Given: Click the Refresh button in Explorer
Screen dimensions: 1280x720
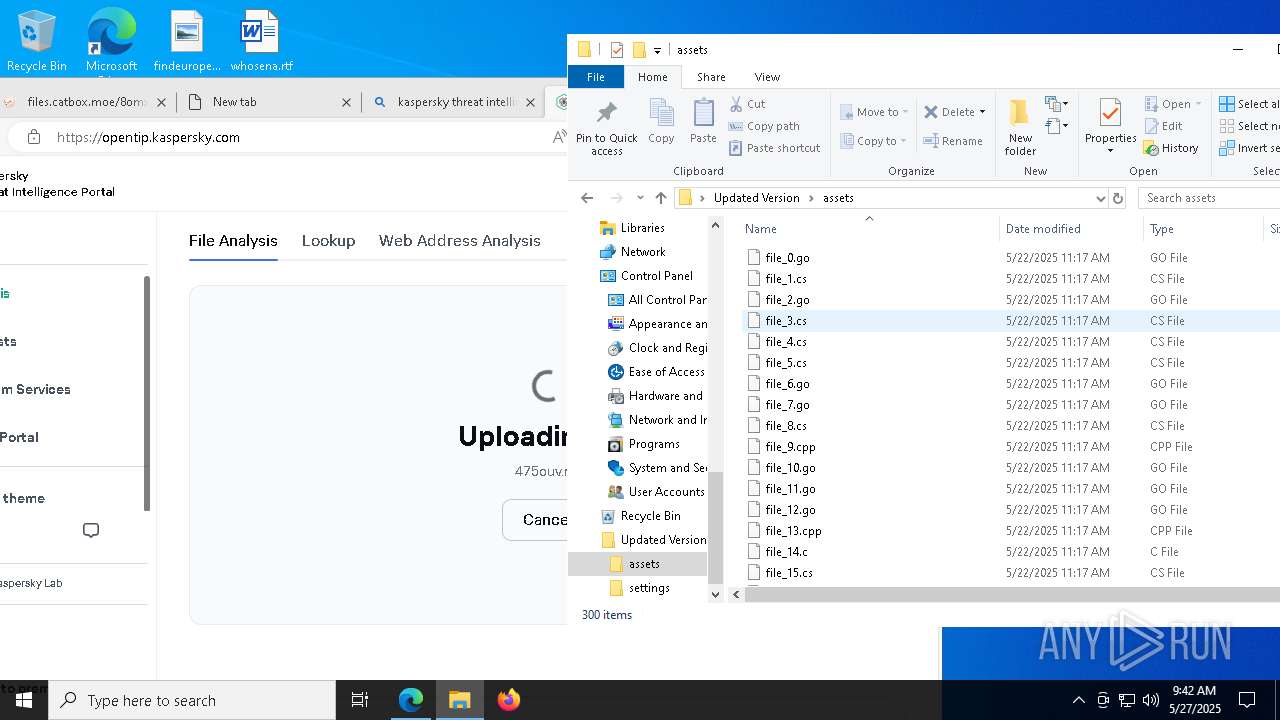Looking at the screenshot, I should click(1118, 198).
